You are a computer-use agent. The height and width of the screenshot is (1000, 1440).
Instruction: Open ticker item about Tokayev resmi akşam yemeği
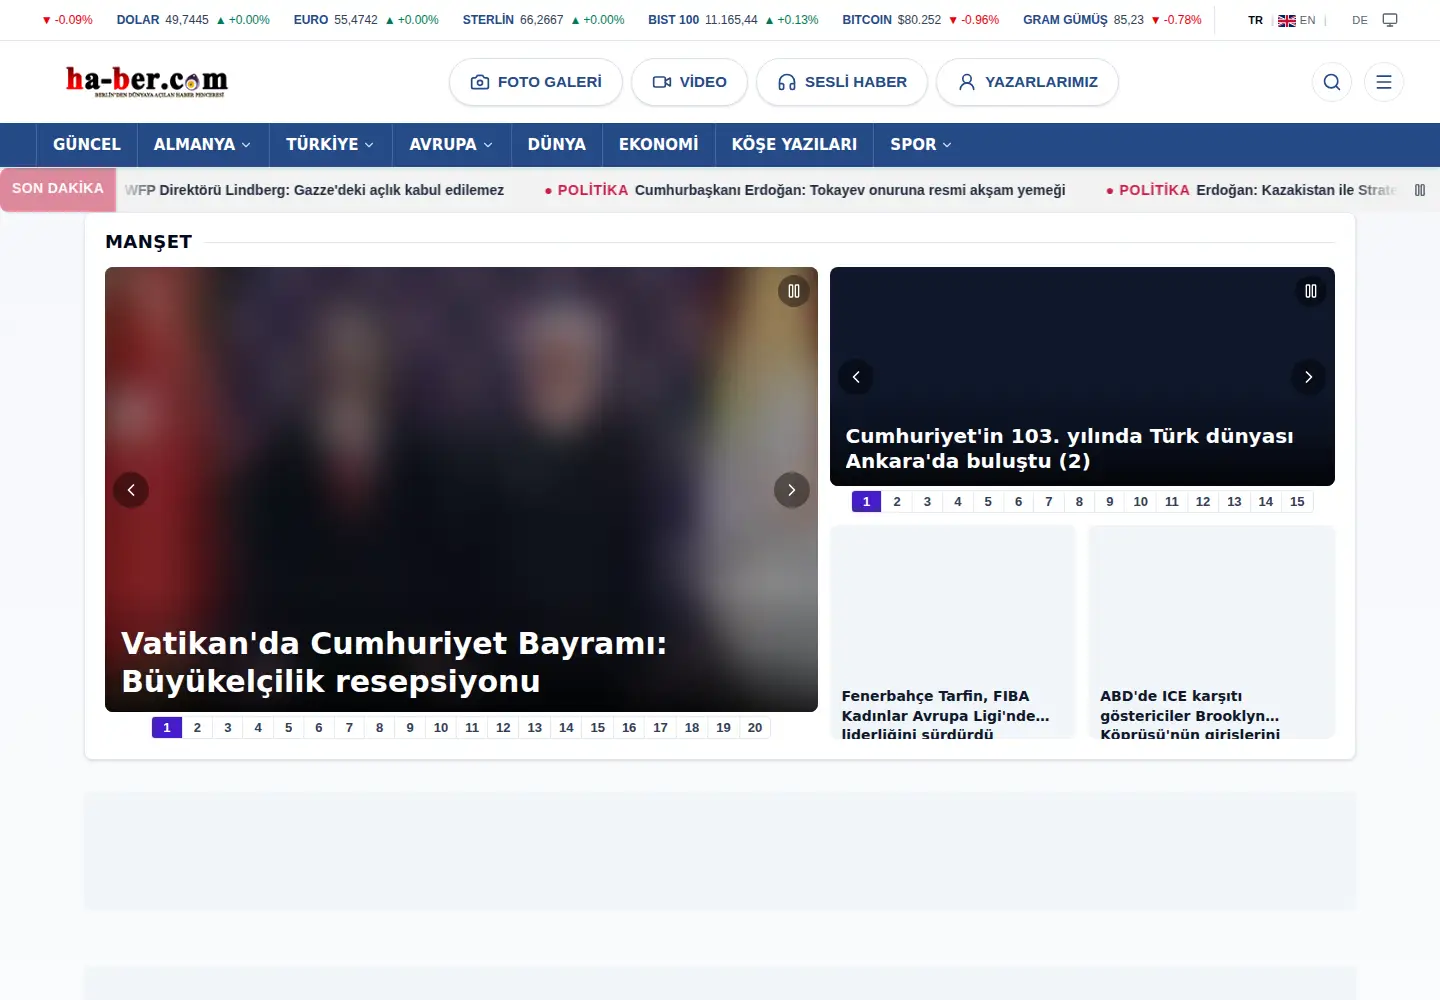[x=805, y=190]
